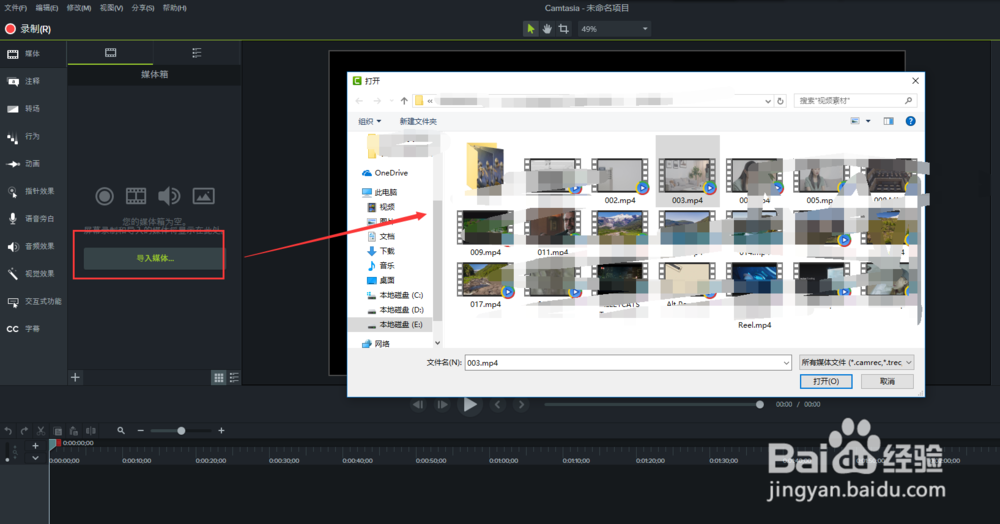Image resolution: width=1000 pixels, height=524 pixels.
Task: Switch to the library list tab
Action: pos(196,53)
